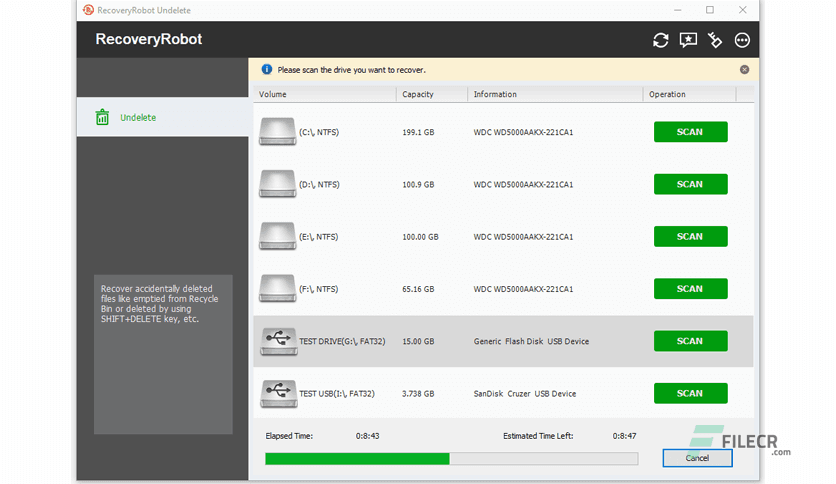Scan the D:\ NTFS volume
Viewport: 836px width, 484px height.
click(690, 184)
